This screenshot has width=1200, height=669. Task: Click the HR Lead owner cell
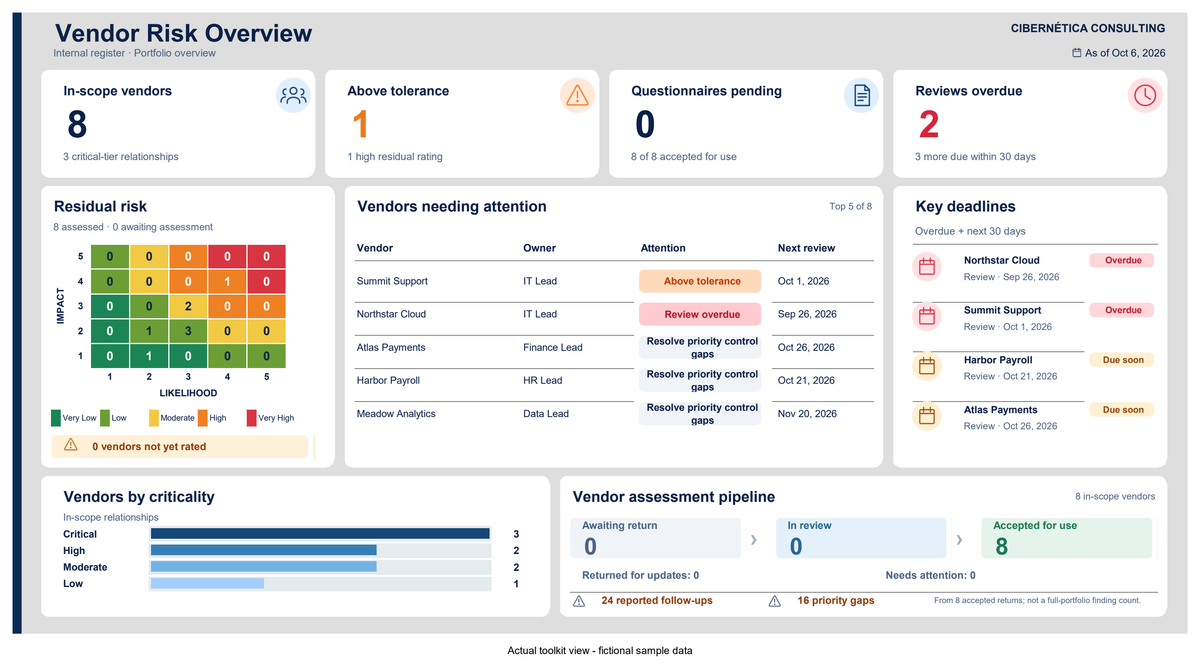pyautogui.click(x=543, y=380)
